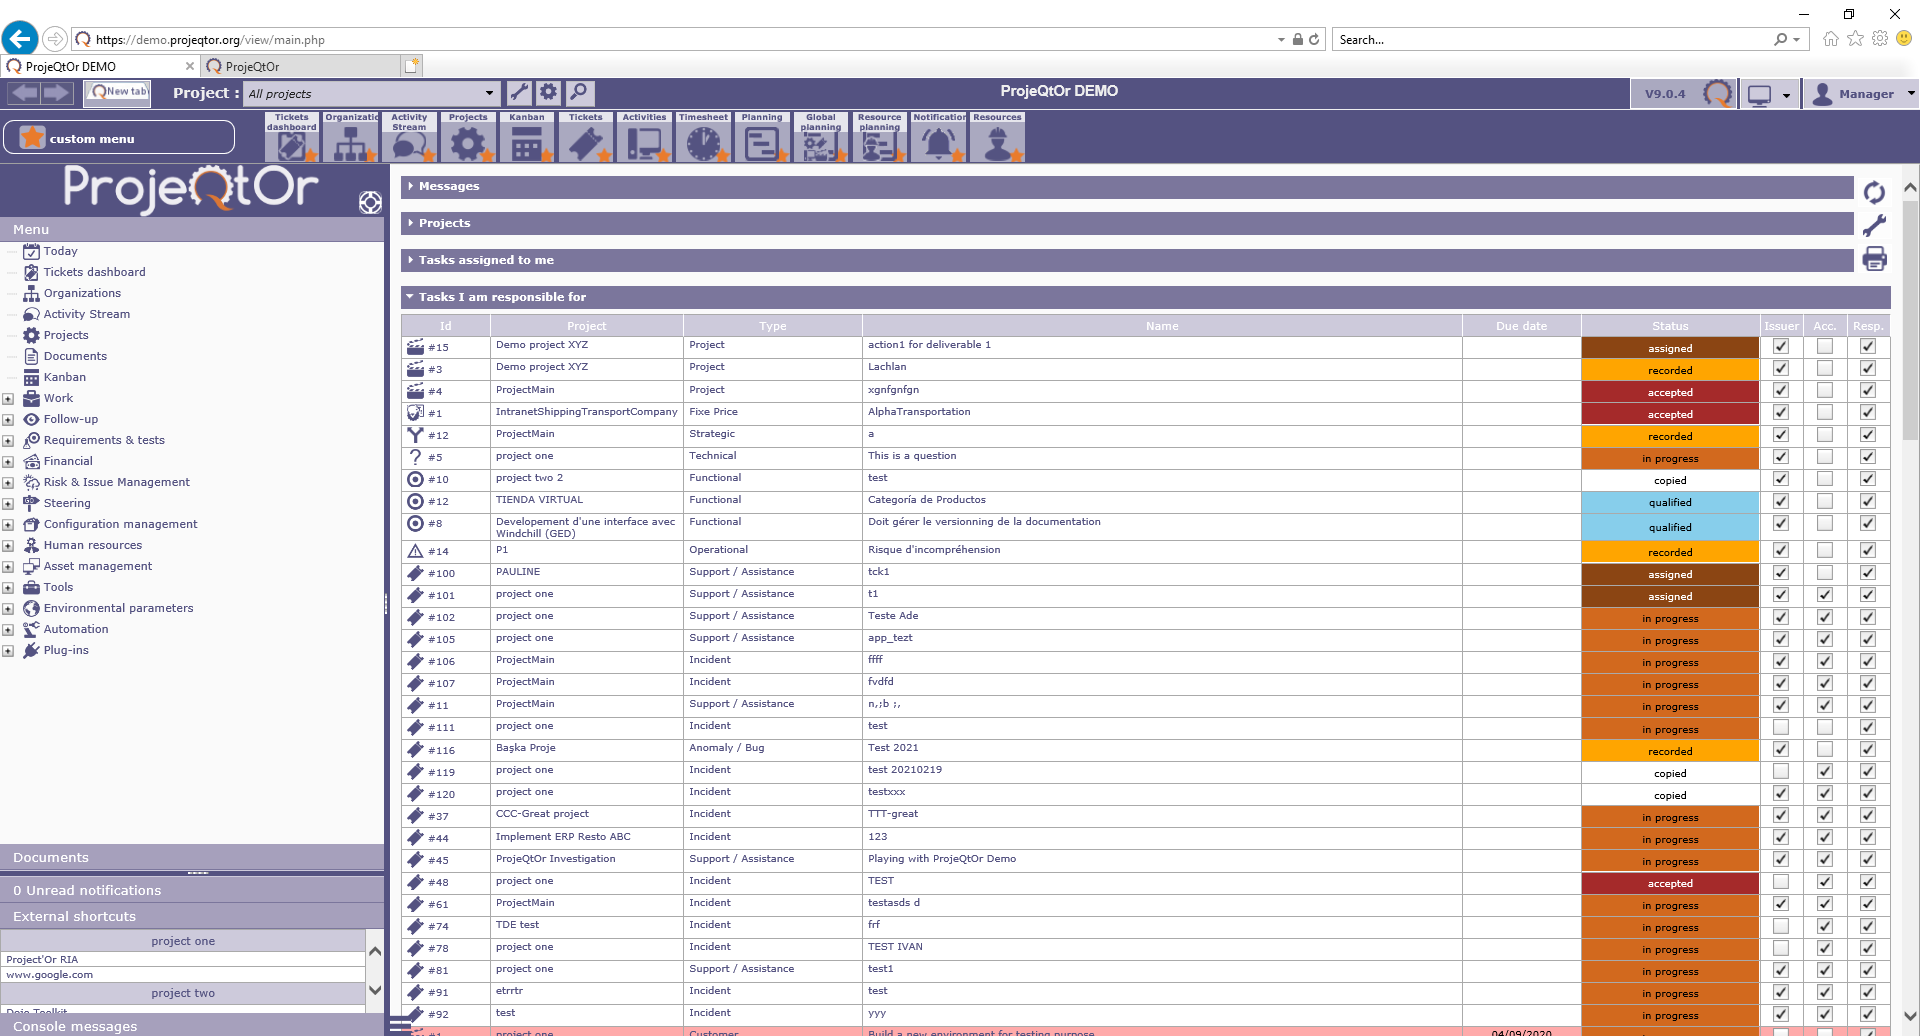The width and height of the screenshot is (1920, 1036).
Task: Toggle Acc. checkbox for row #15
Action: point(1825,347)
